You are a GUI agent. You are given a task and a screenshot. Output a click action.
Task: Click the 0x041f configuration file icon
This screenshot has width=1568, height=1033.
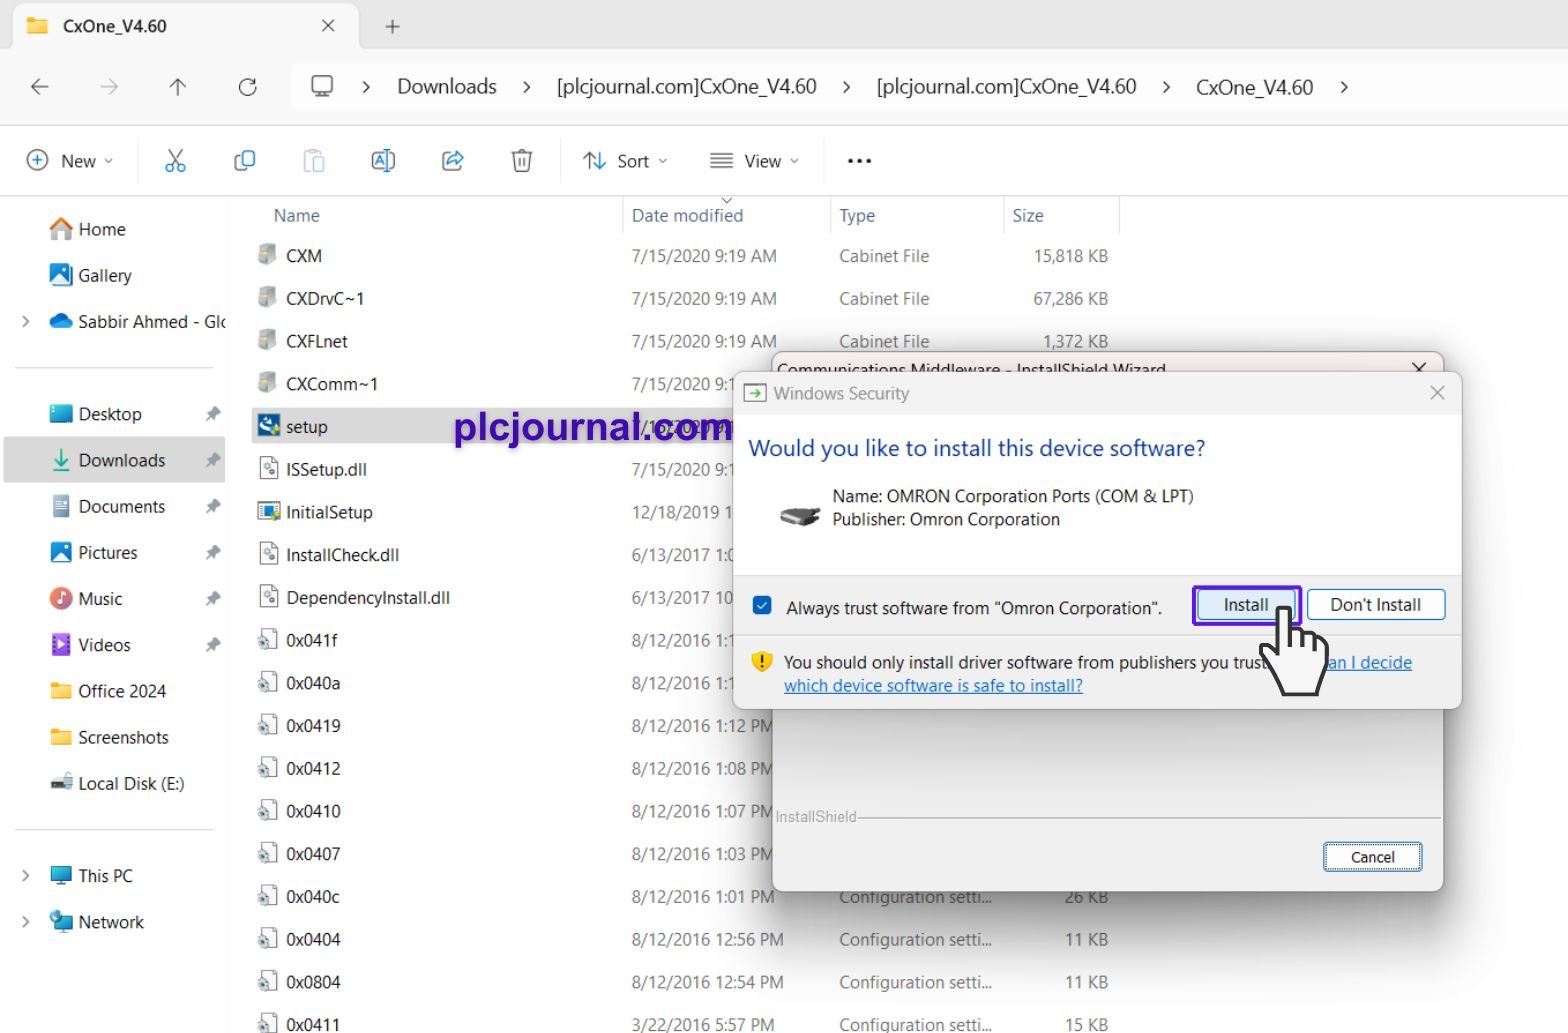[x=267, y=639]
